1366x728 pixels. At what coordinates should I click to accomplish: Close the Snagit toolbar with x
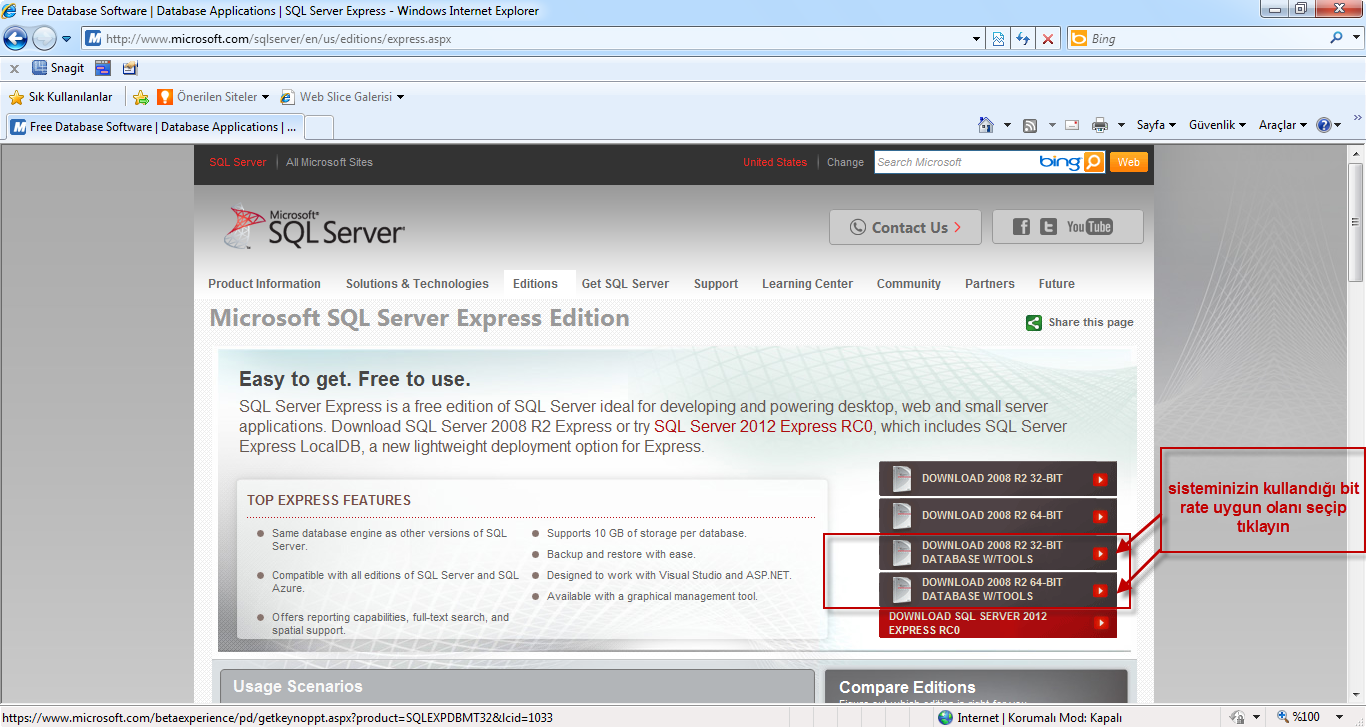[x=14, y=69]
